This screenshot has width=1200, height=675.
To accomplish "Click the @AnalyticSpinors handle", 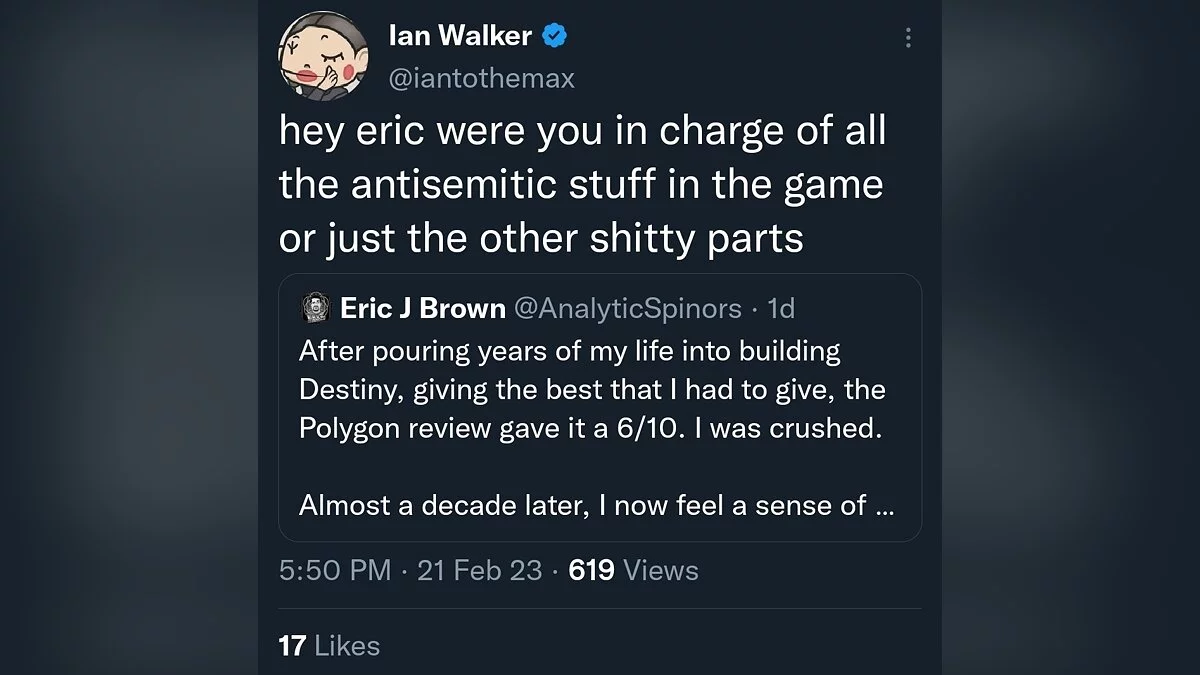I will coord(628,309).
